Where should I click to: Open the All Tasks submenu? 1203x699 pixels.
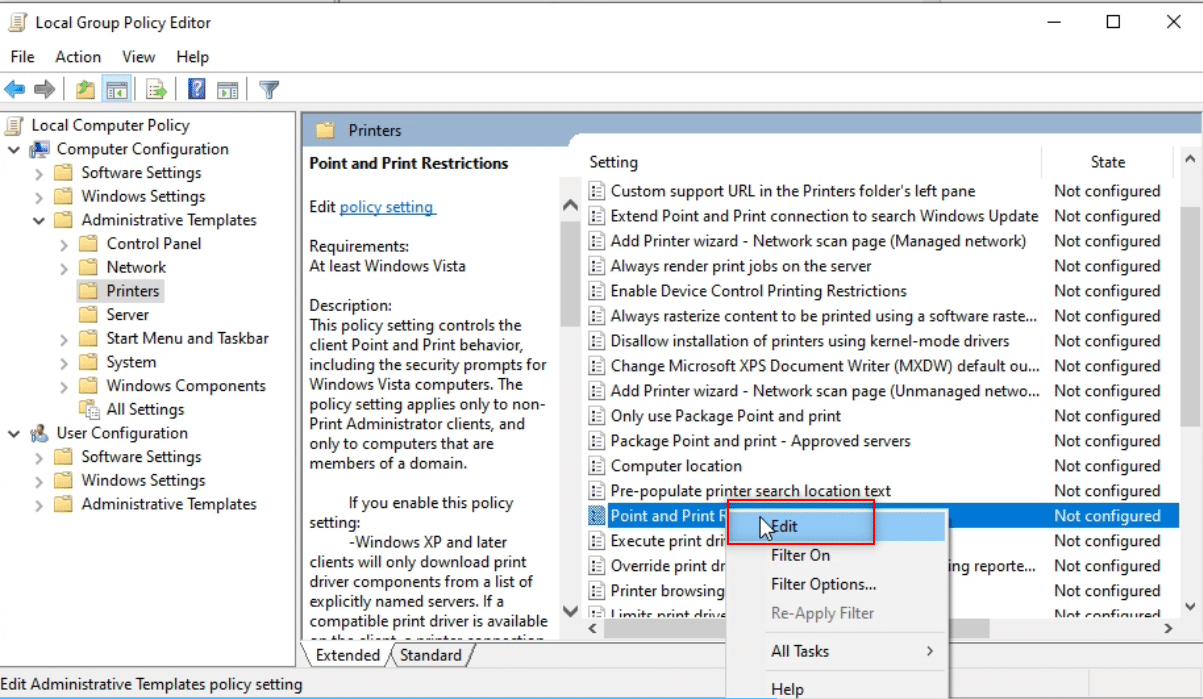pos(836,651)
